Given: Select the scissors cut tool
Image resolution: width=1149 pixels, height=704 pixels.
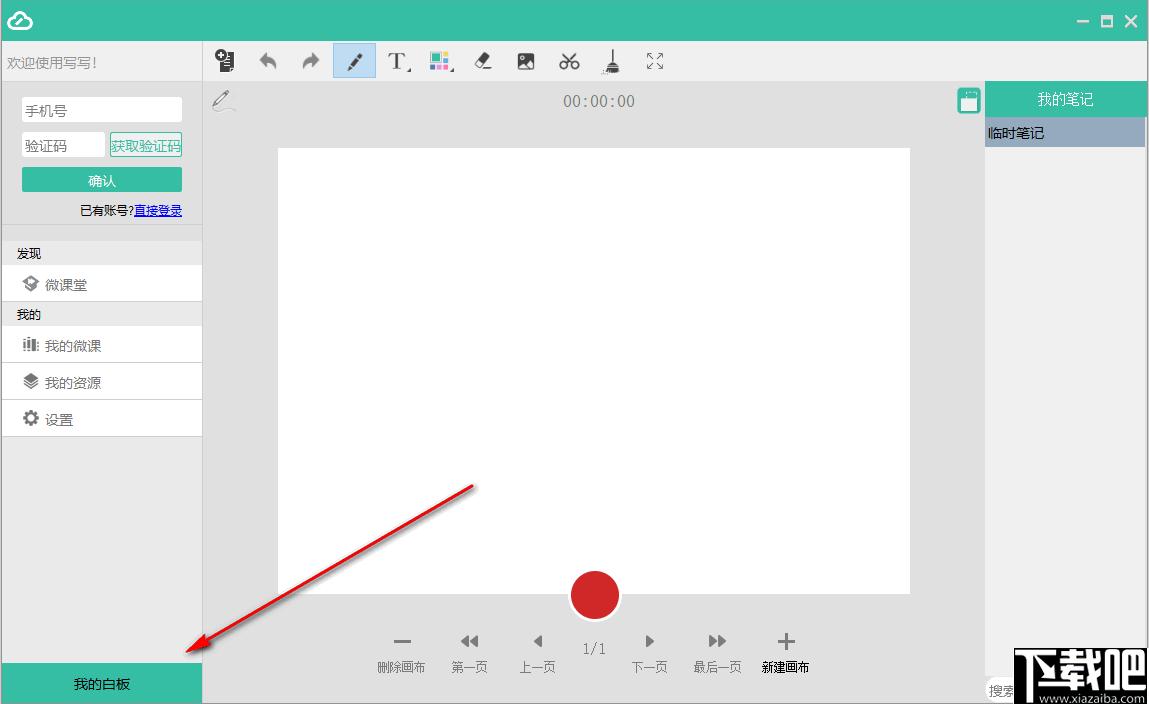Looking at the screenshot, I should (x=569, y=61).
